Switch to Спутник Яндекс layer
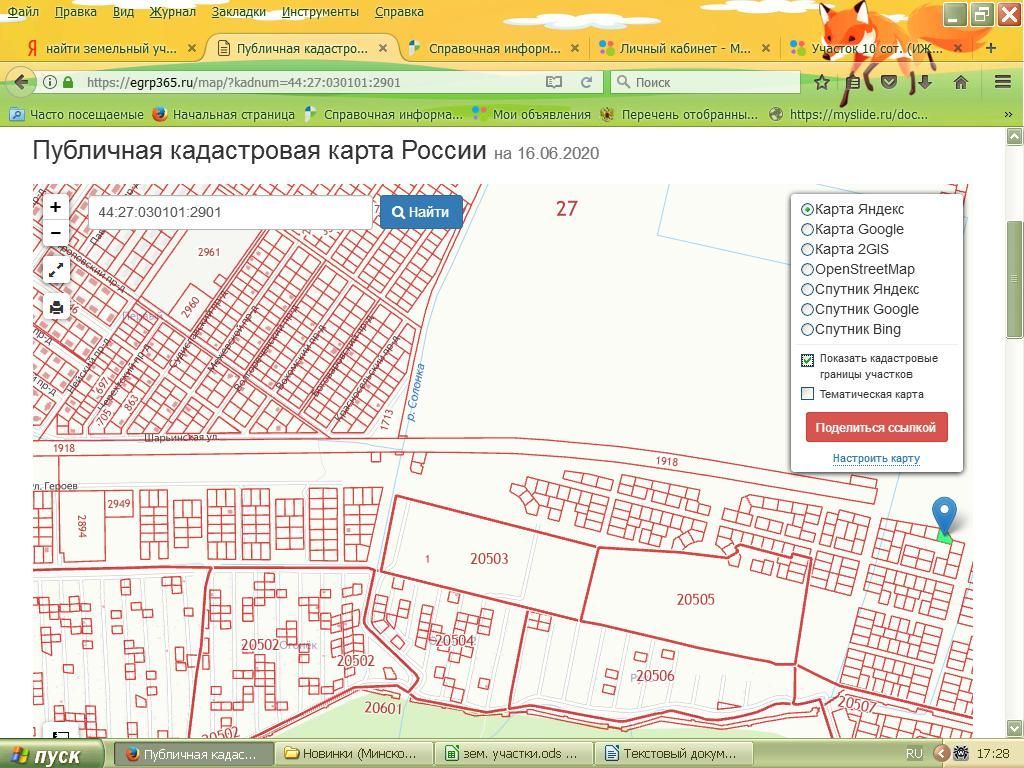Image resolution: width=1024 pixels, height=768 pixels. click(x=807, y=289)
